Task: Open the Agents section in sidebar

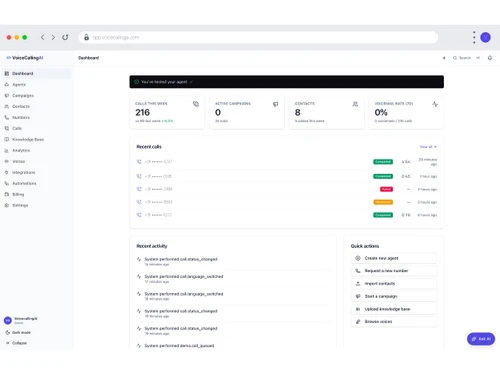Action: 36,85
